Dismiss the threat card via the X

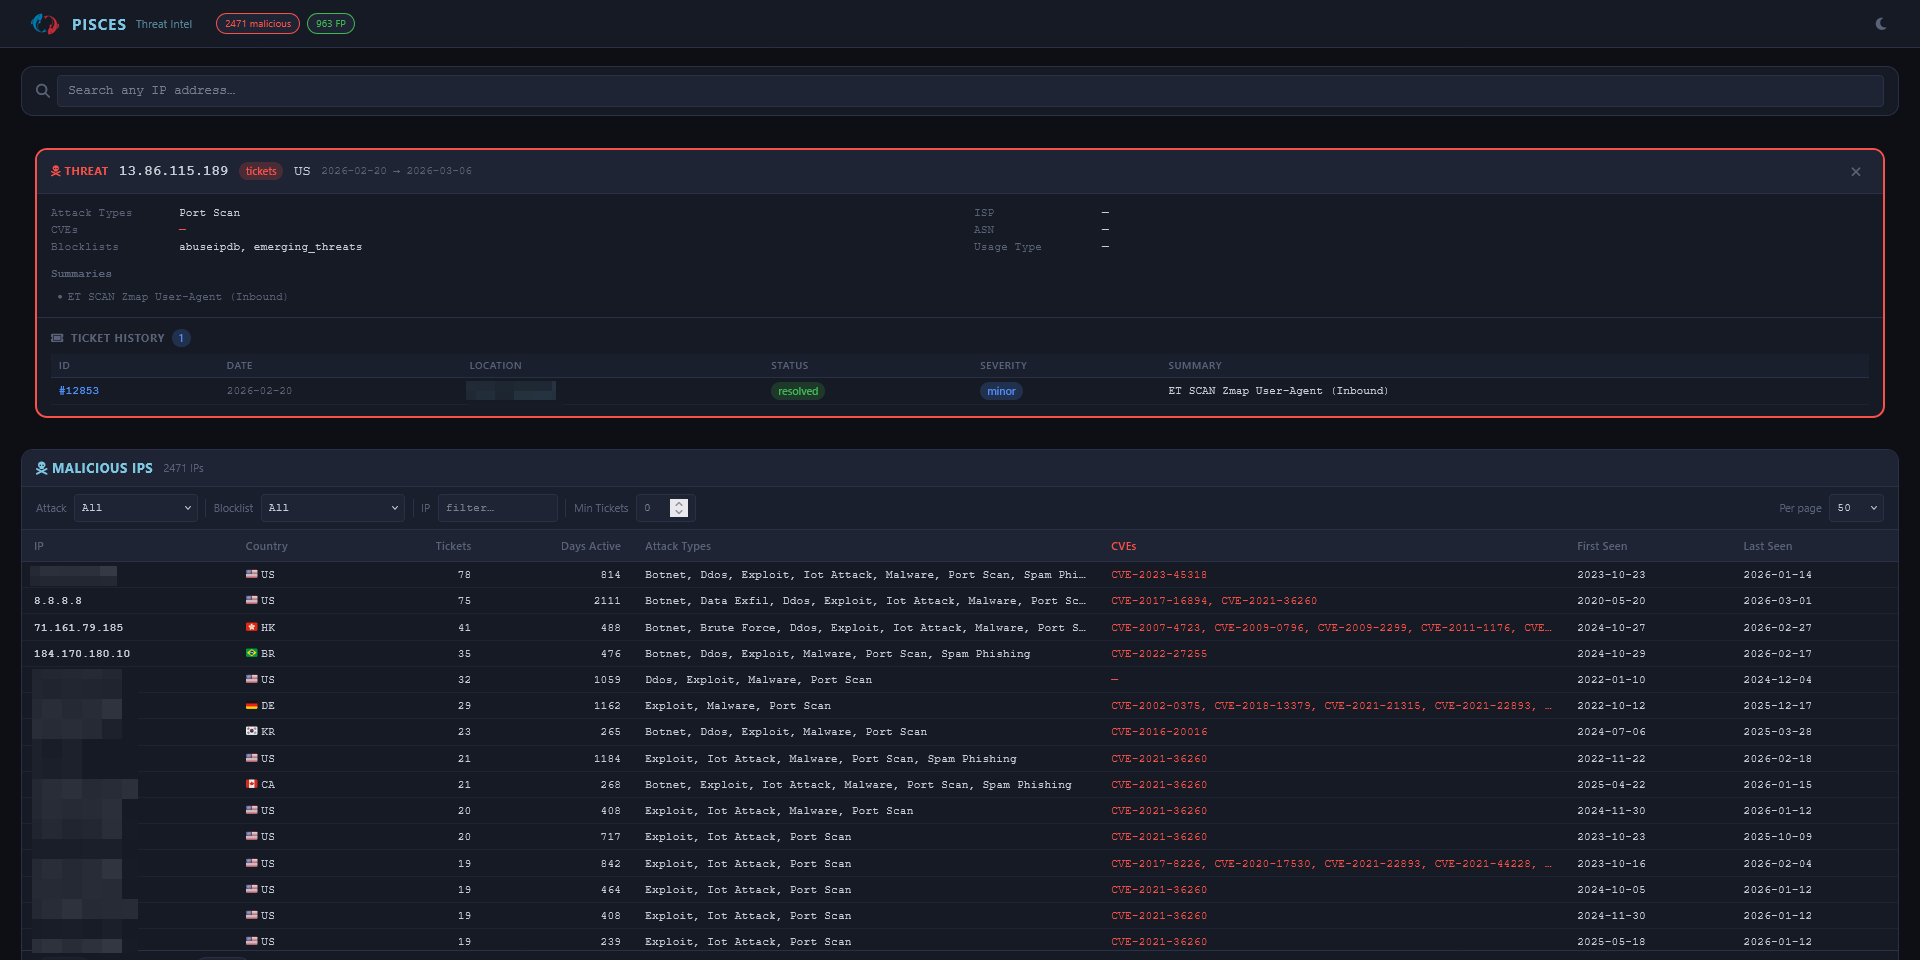(1855, 171)
